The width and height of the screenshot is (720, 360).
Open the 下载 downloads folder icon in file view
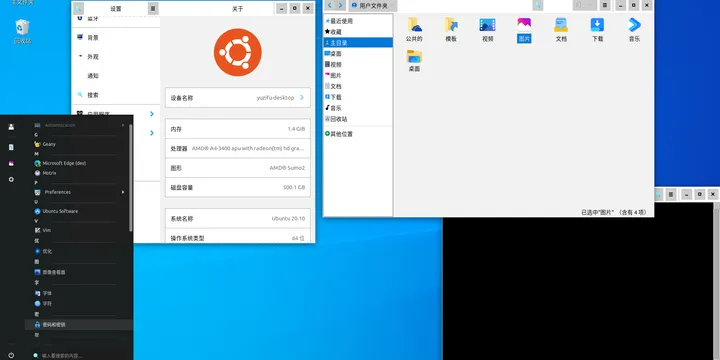pos(597,30)
